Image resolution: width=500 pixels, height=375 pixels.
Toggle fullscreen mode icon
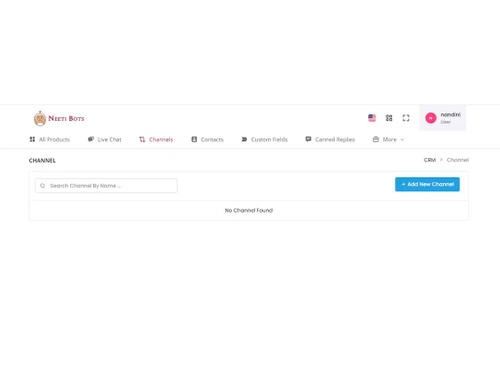point(406,118)
